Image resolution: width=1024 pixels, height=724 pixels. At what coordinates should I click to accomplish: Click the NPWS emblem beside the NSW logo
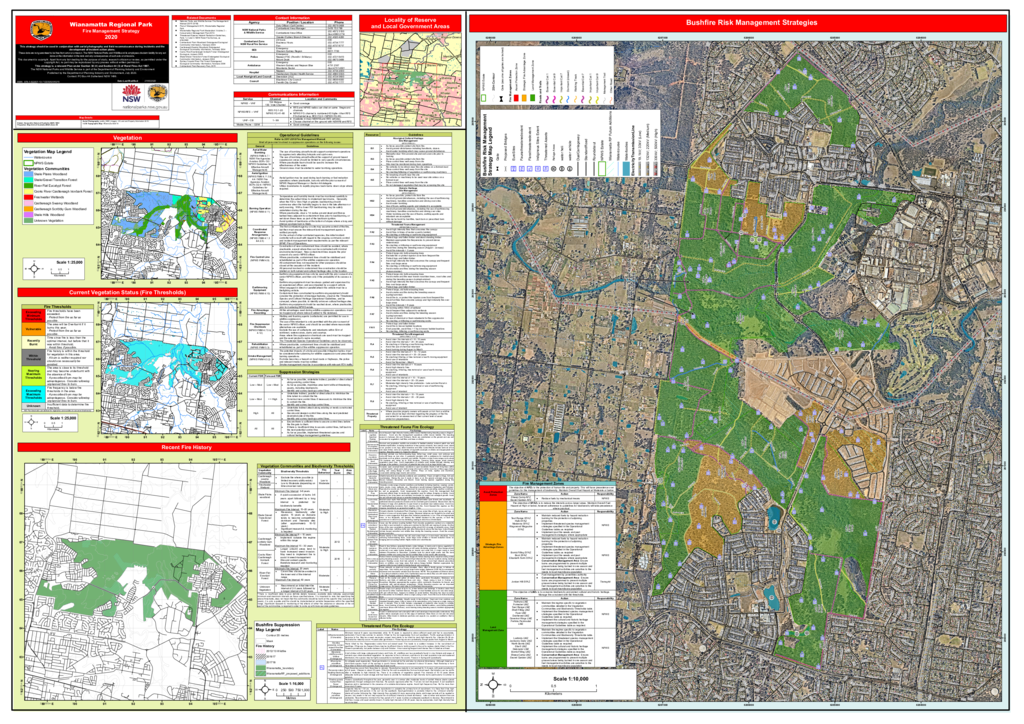coord(155,93)
